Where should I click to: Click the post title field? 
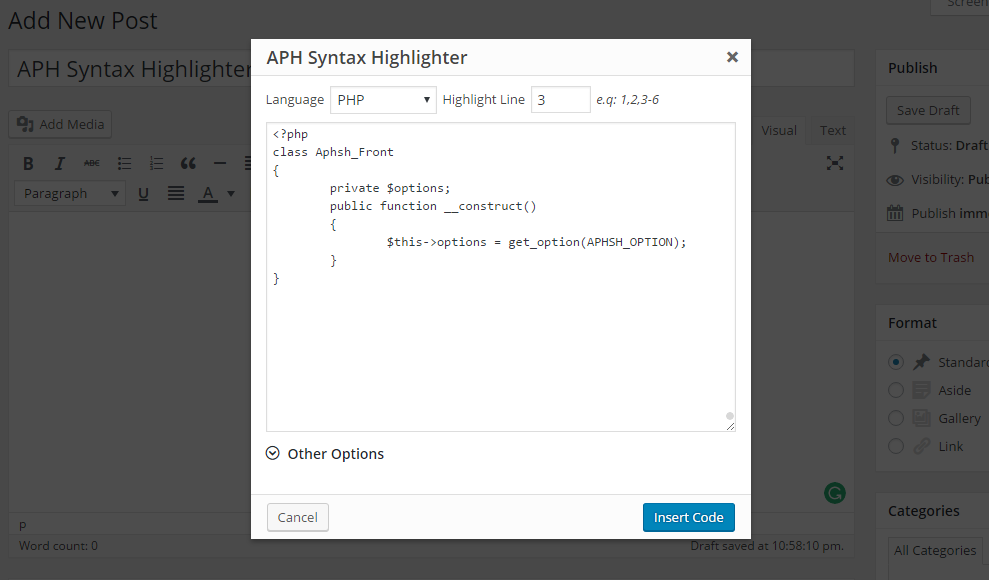pyautogui.click(x=431, y=68)
